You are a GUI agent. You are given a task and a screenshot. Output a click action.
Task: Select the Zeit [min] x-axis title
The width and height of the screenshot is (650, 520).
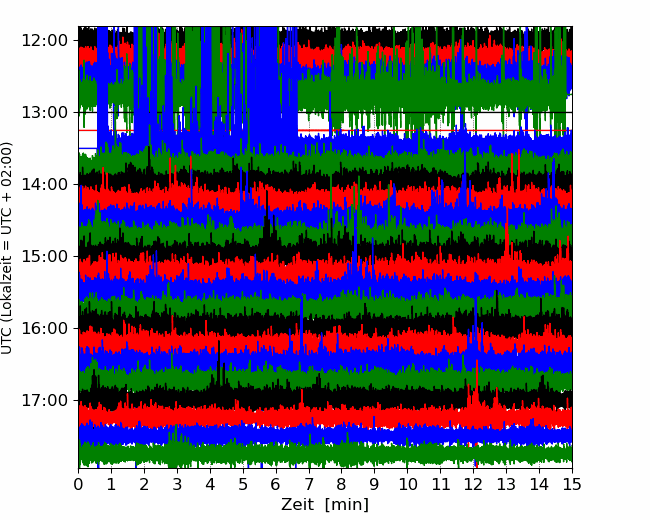tap(325, 505)
